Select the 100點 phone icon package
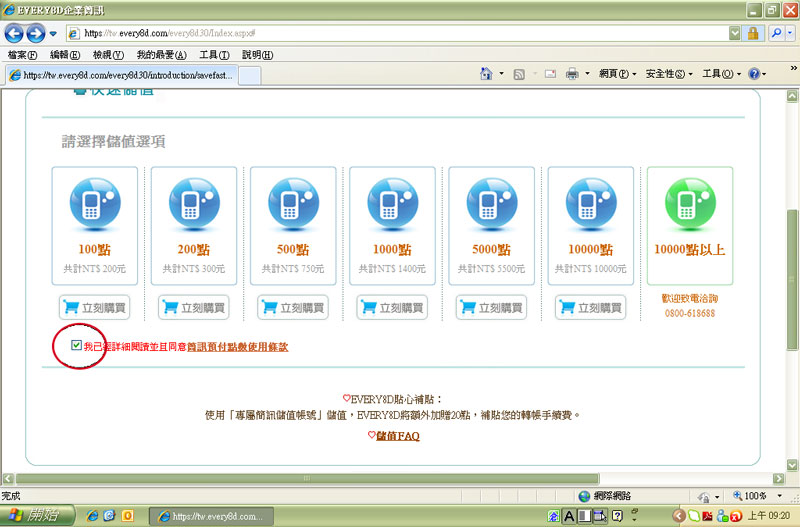This screenshot has height=527, width=800. (x=95, y=205)
